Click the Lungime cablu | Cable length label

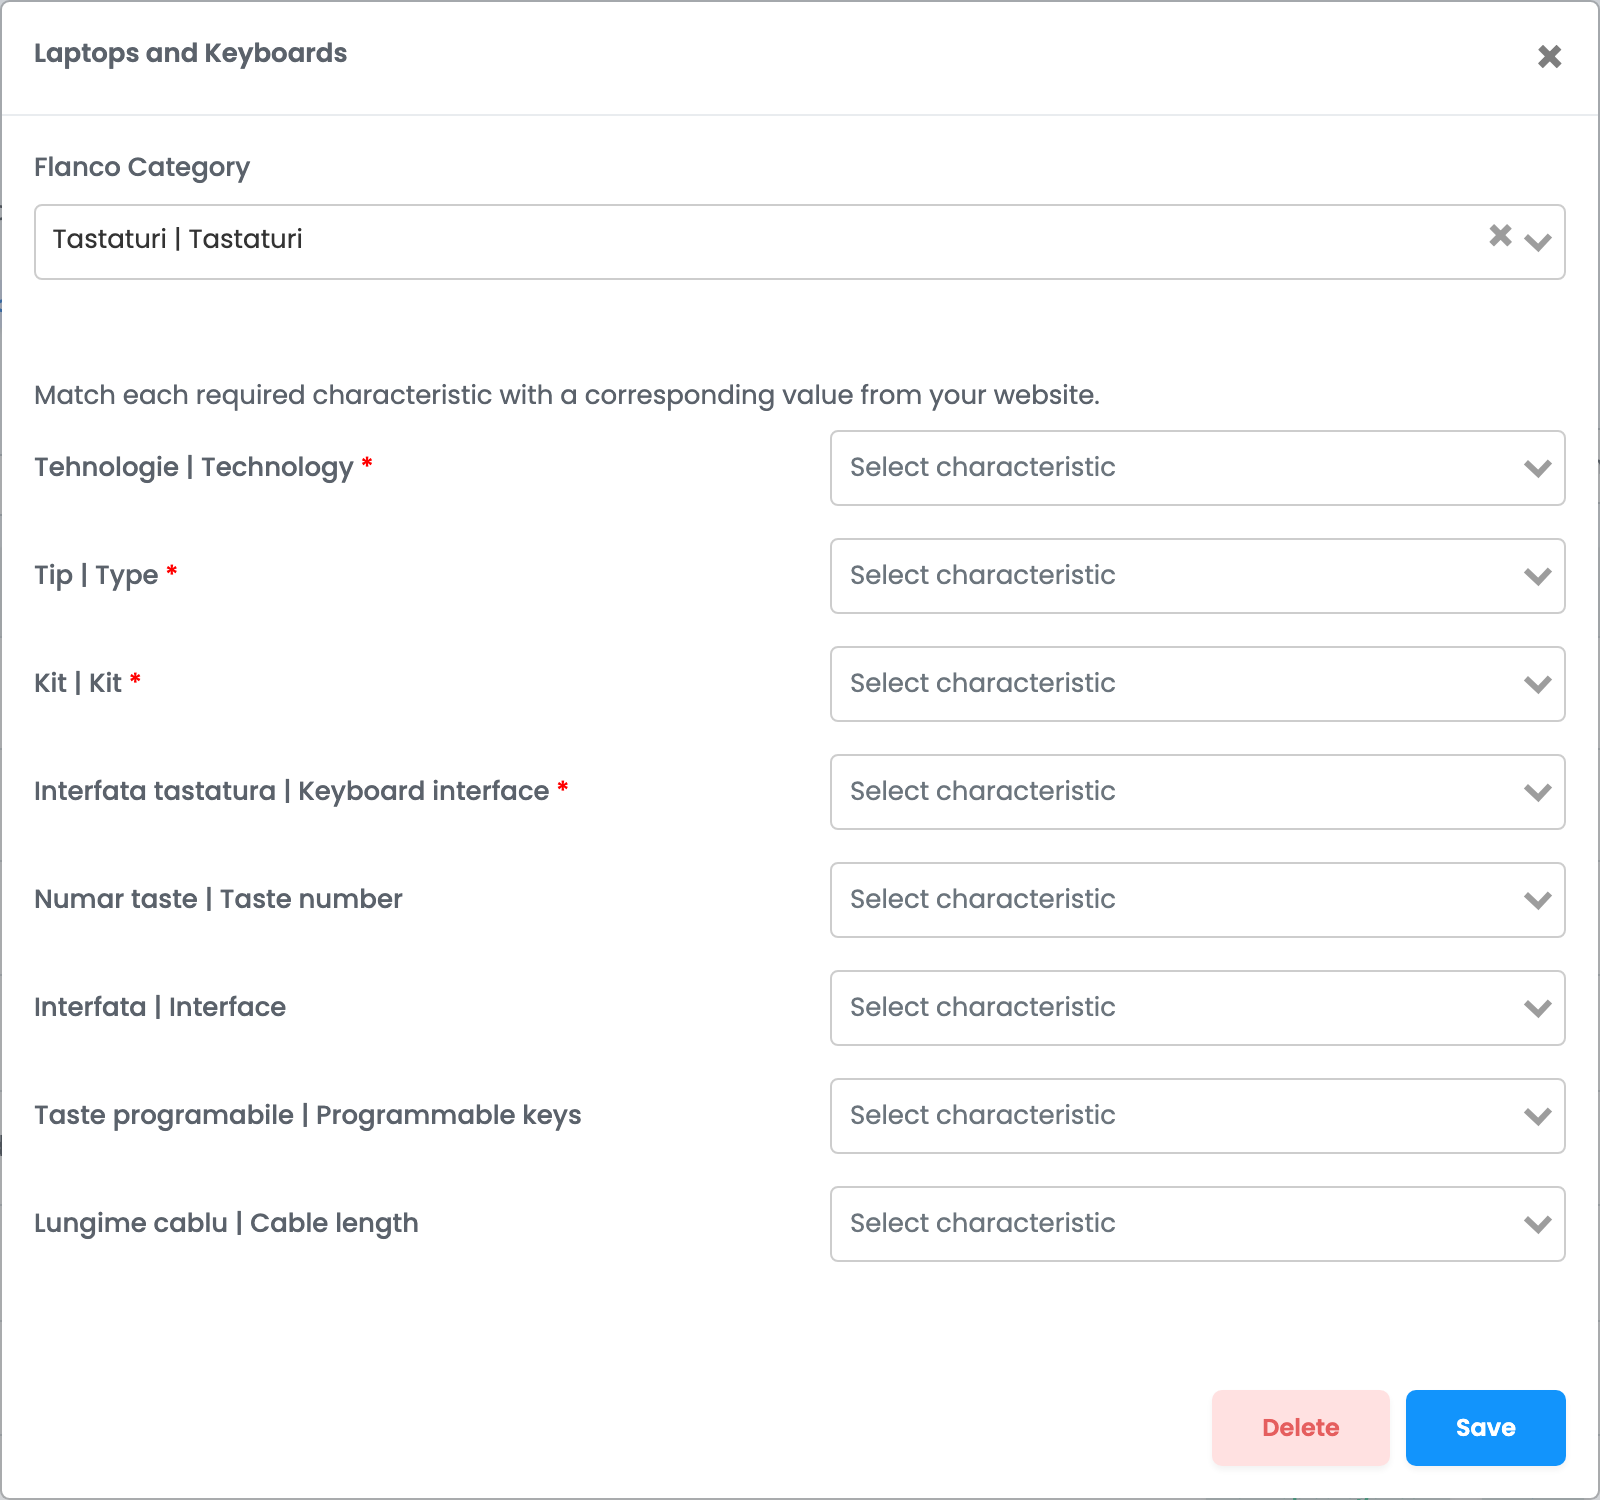(x=226, y=1224)
